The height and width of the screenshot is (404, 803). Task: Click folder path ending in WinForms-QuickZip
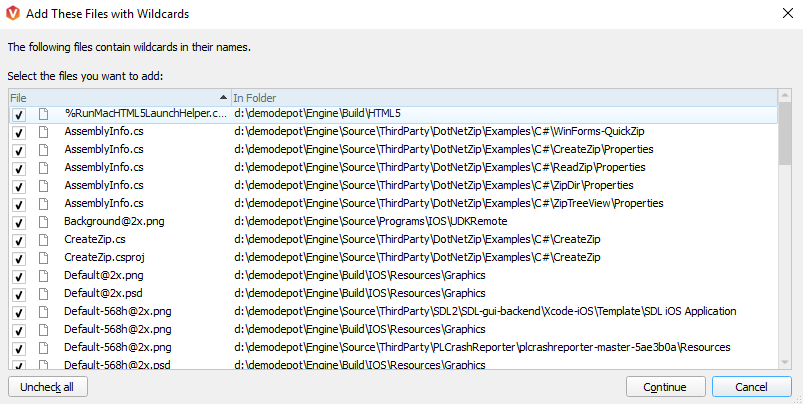click(439, 132)
